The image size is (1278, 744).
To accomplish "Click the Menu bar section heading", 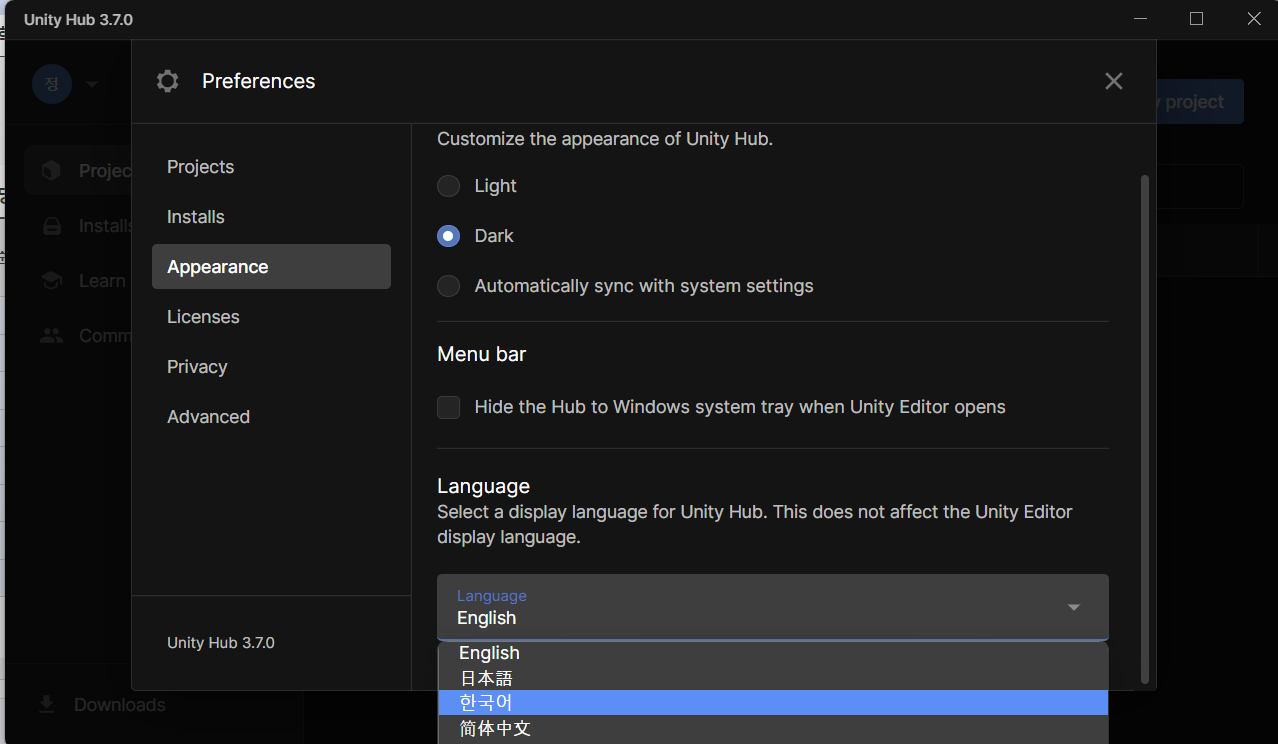I will point(481,354).
